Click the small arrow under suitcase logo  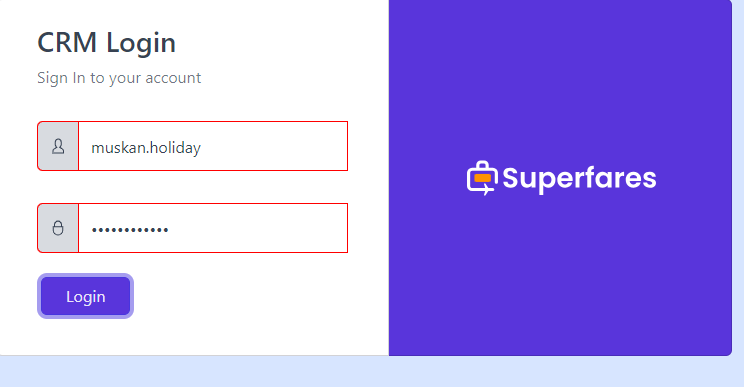(487, 191)
